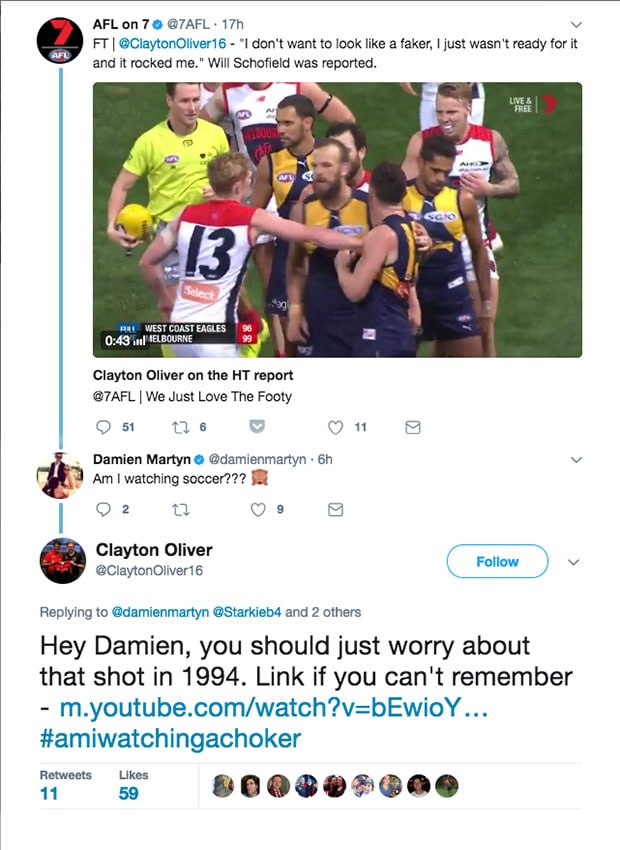Follow Clayton Oliver
Screen dimensions: 620x850
click(497, 561)
